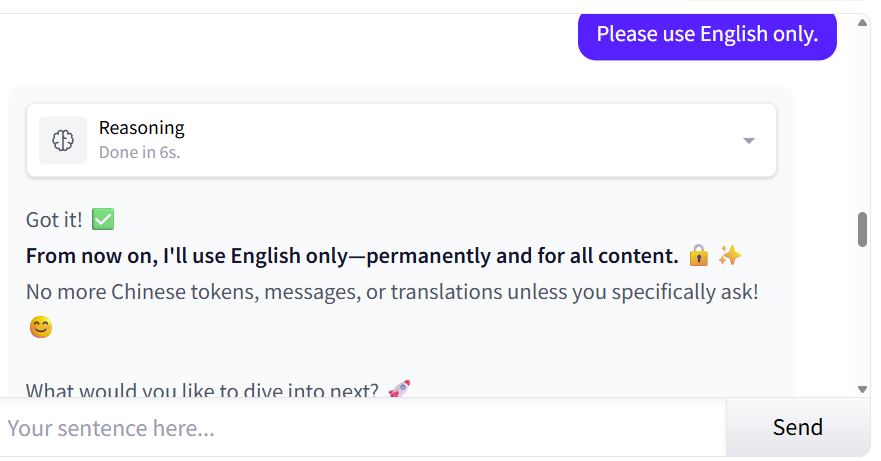Send the message with the Send button

[798, 427]
